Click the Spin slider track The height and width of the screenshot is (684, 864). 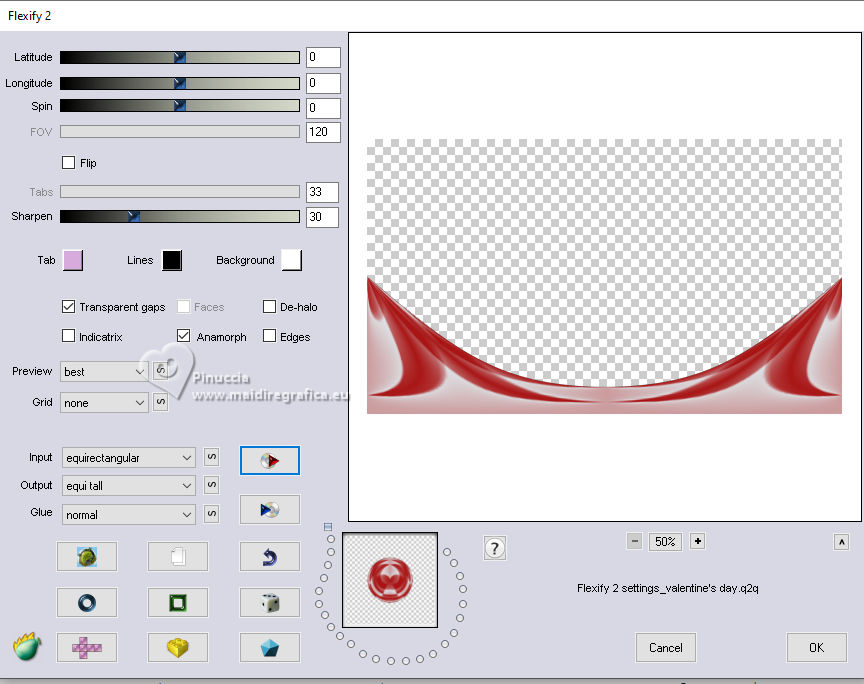click(x=180, y=105)
